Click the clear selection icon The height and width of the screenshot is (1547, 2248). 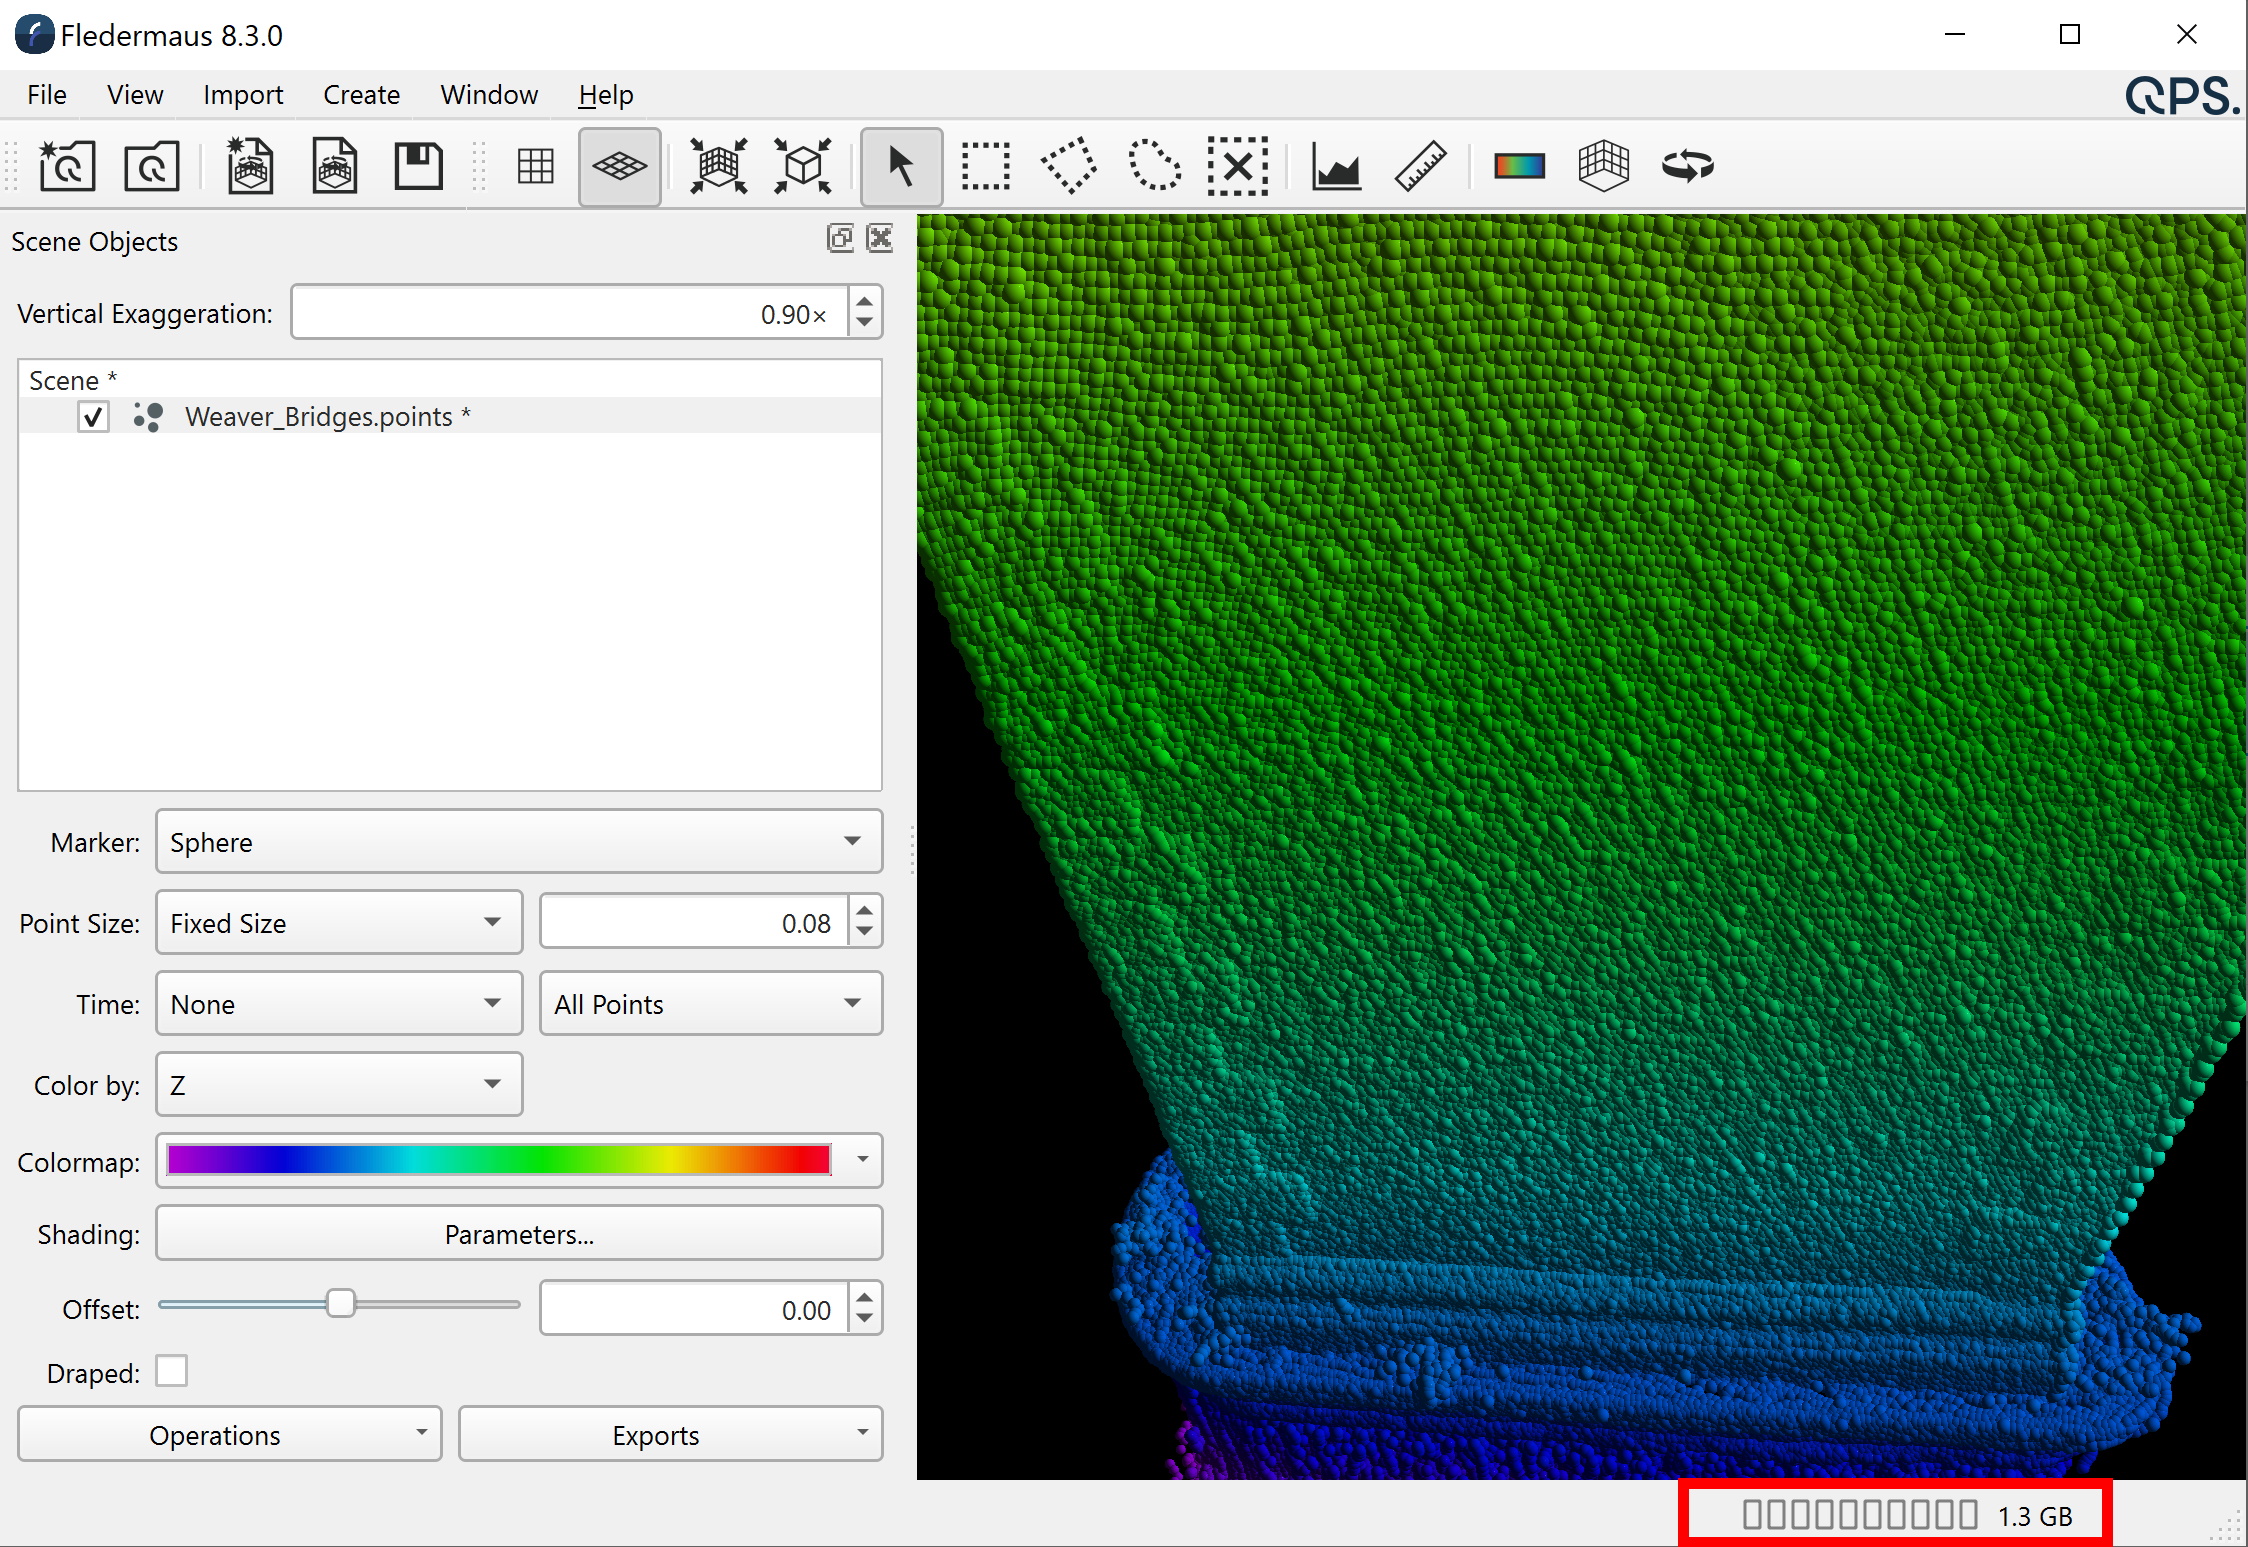point(1237,166)
